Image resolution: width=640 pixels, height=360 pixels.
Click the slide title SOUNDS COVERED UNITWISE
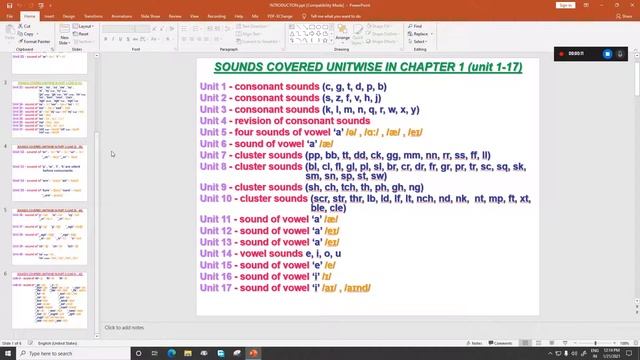click(x=368, y=67)
